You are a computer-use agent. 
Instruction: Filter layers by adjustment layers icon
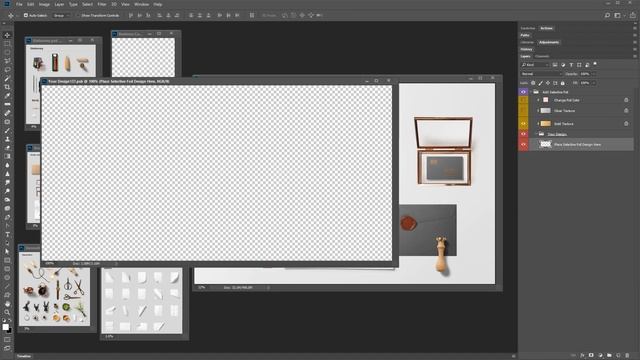563,64
